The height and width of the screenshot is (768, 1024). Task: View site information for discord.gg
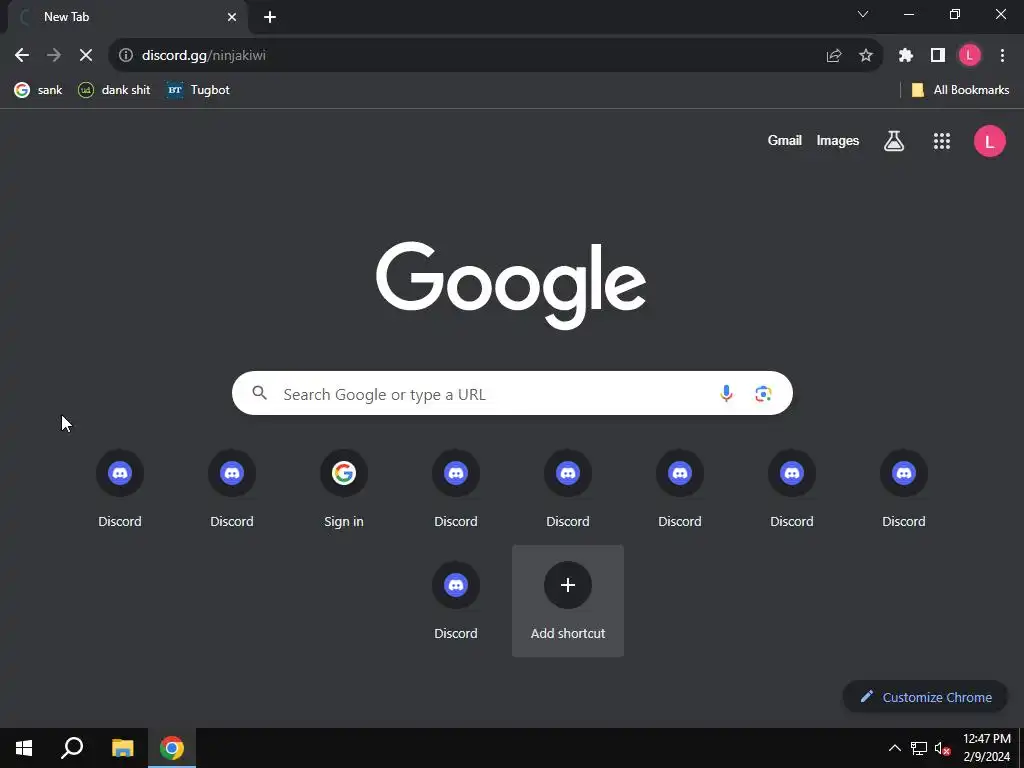pos(125,56)
